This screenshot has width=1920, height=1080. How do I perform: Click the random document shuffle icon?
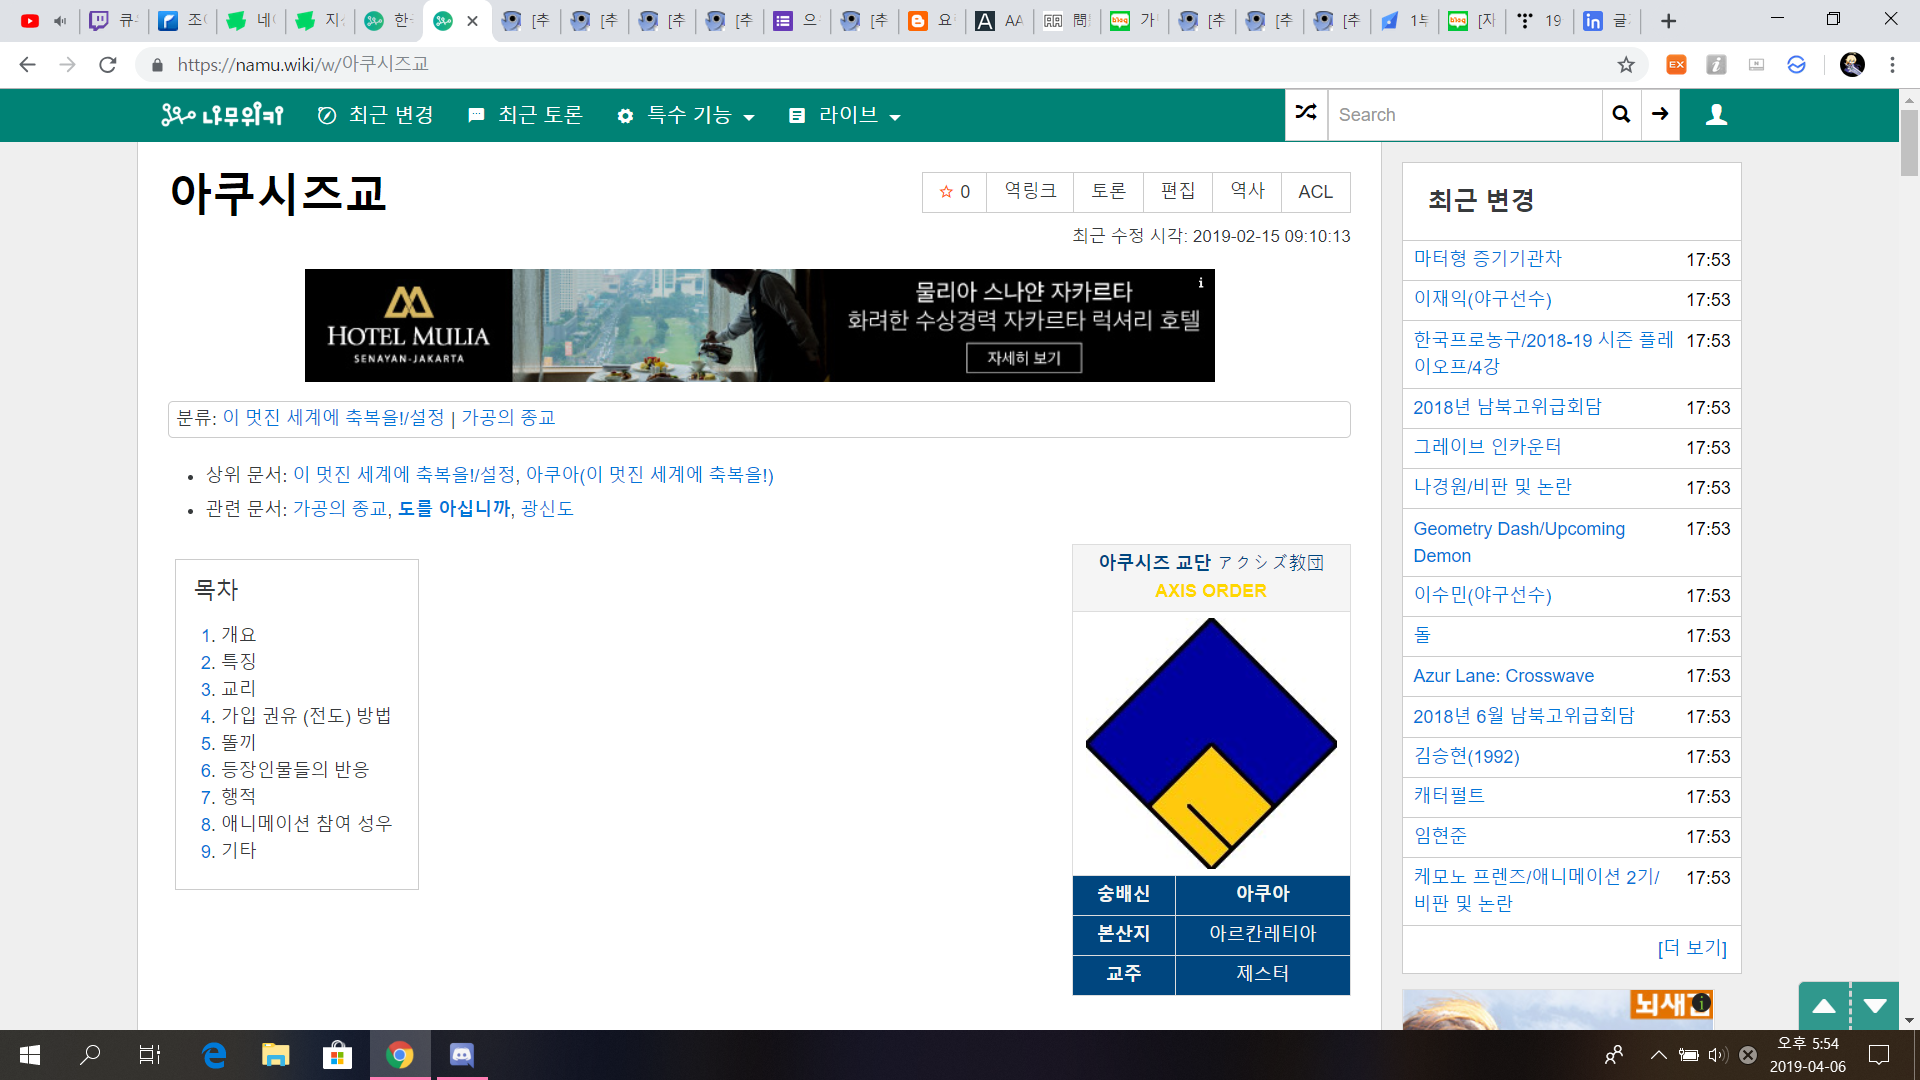[1306, 114]
